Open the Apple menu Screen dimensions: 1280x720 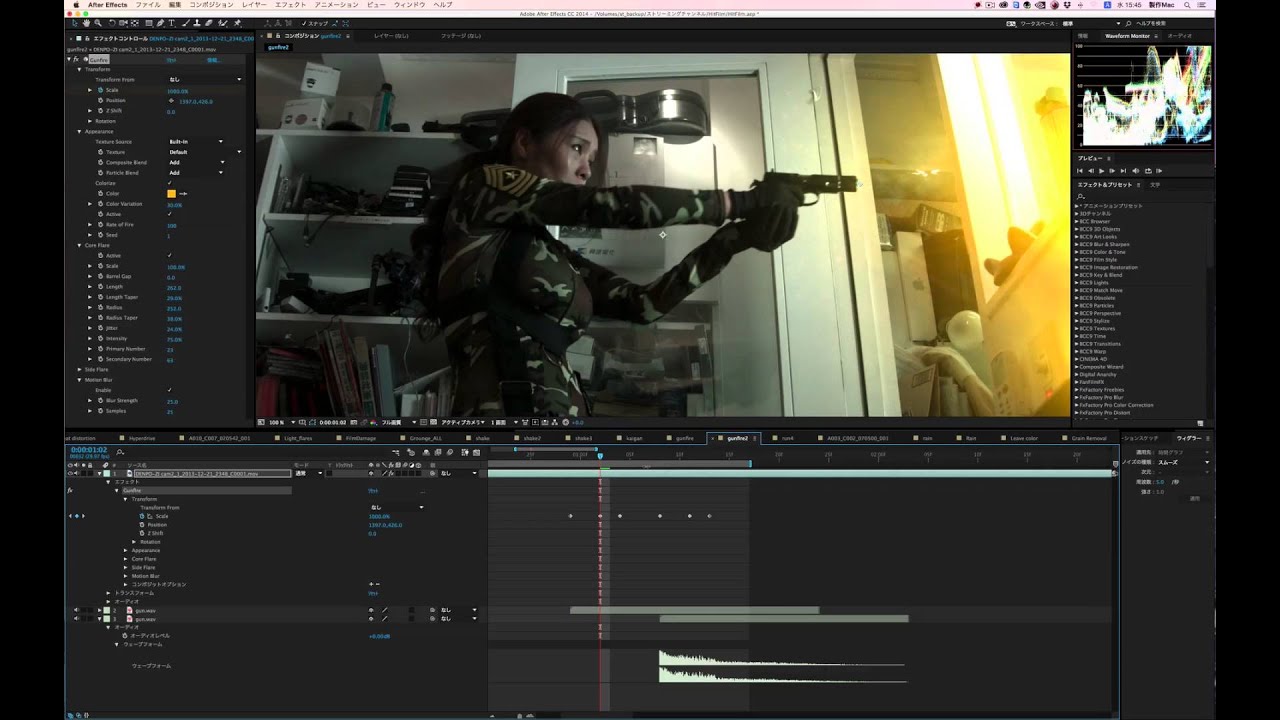click(x=77, y=5)
